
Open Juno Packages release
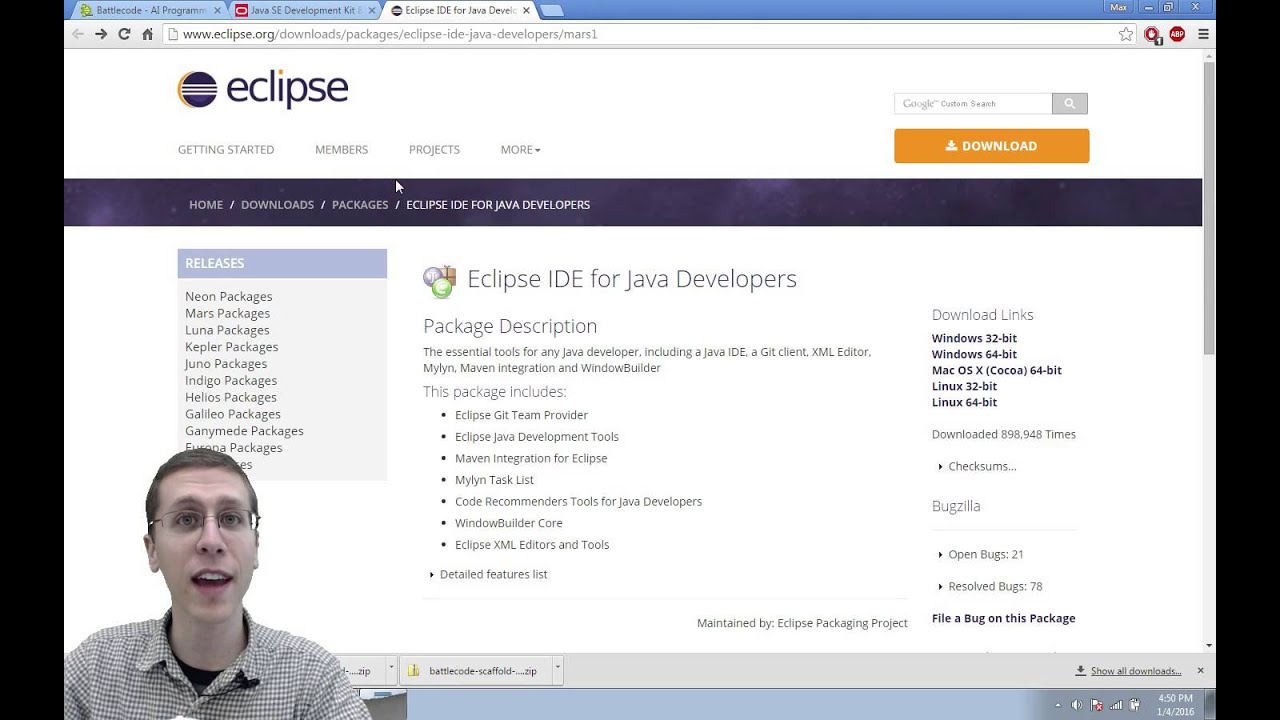coord(226,364)
